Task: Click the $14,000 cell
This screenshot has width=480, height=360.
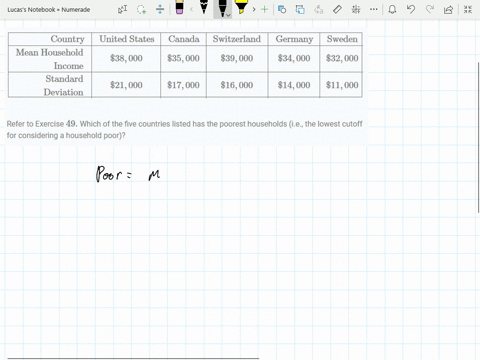Action: point(294,85)
